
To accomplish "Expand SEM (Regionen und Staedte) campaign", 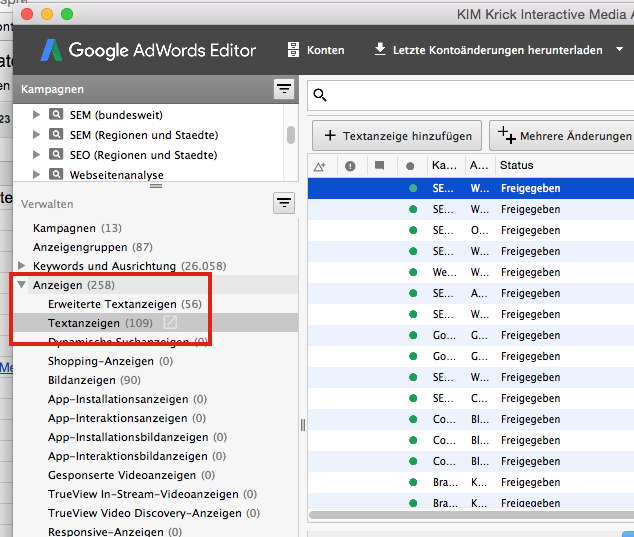I will tap(36, 134).
